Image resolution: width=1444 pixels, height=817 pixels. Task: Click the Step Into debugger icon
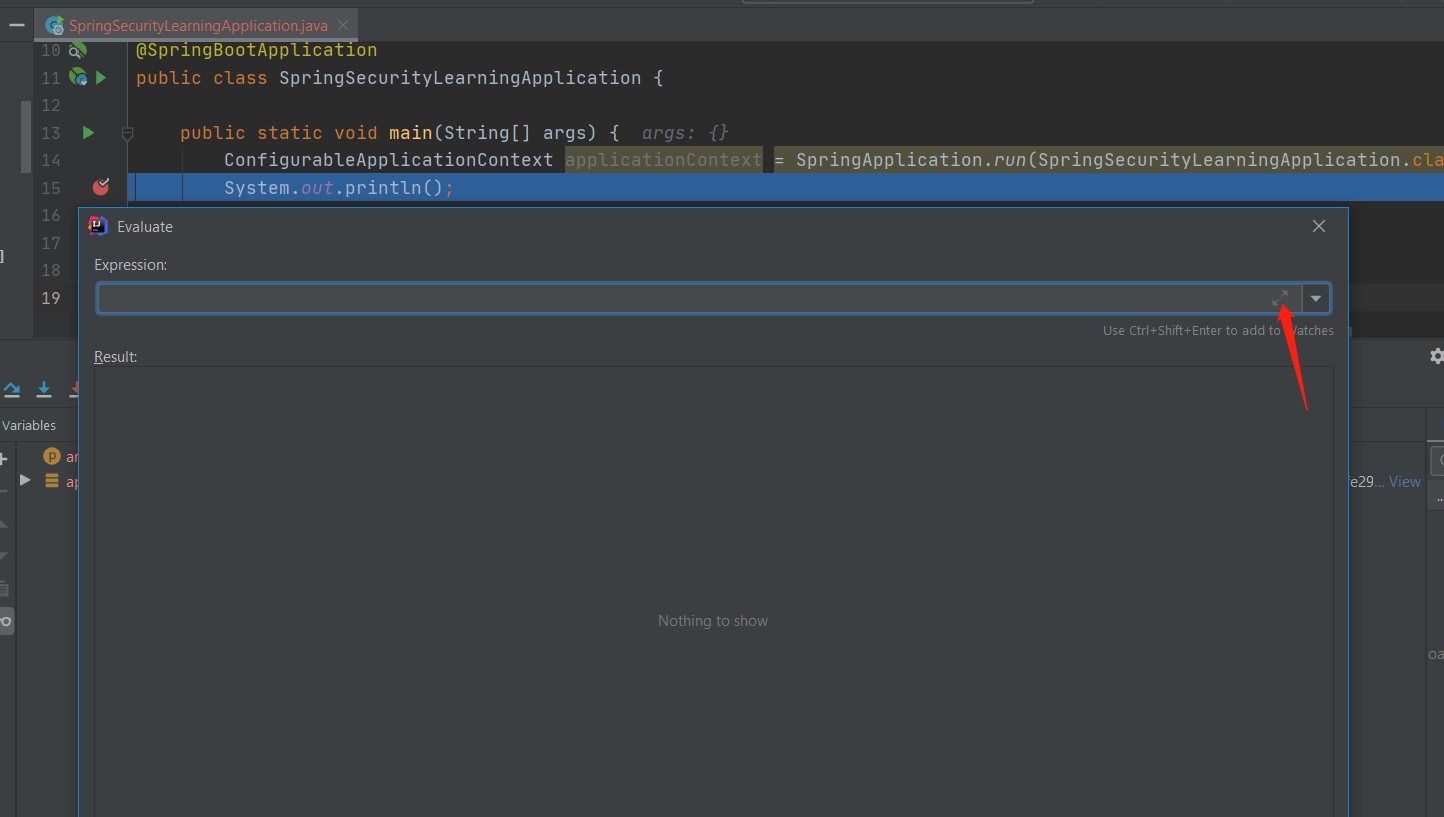[x=44, y=389]
